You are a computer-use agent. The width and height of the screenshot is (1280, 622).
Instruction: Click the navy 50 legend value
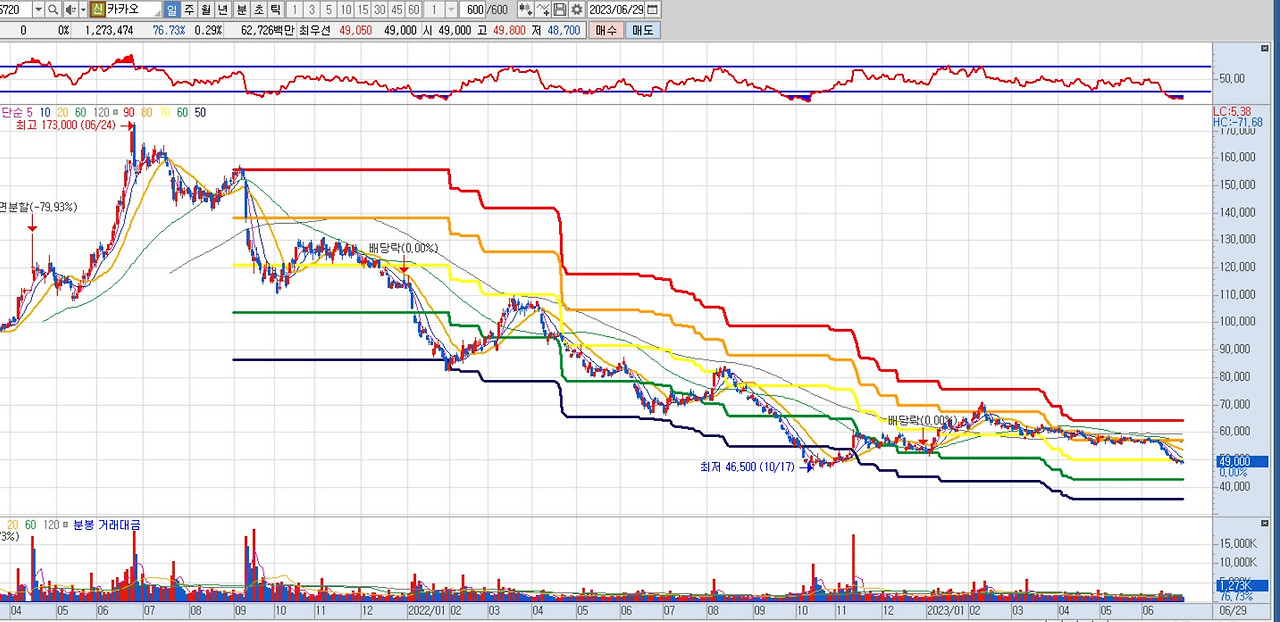(200, 112)
